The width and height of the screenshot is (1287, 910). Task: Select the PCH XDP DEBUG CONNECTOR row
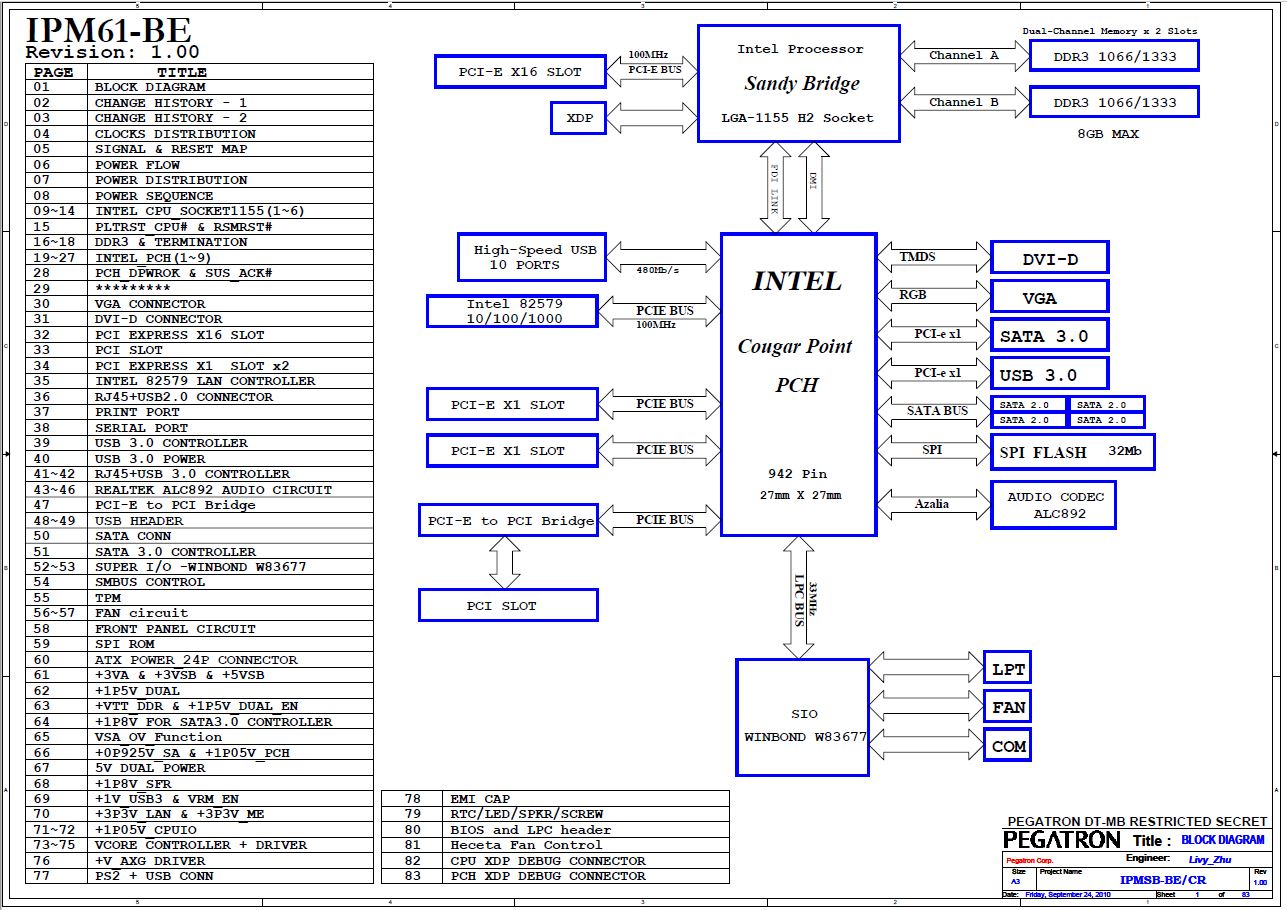point(555,876)
